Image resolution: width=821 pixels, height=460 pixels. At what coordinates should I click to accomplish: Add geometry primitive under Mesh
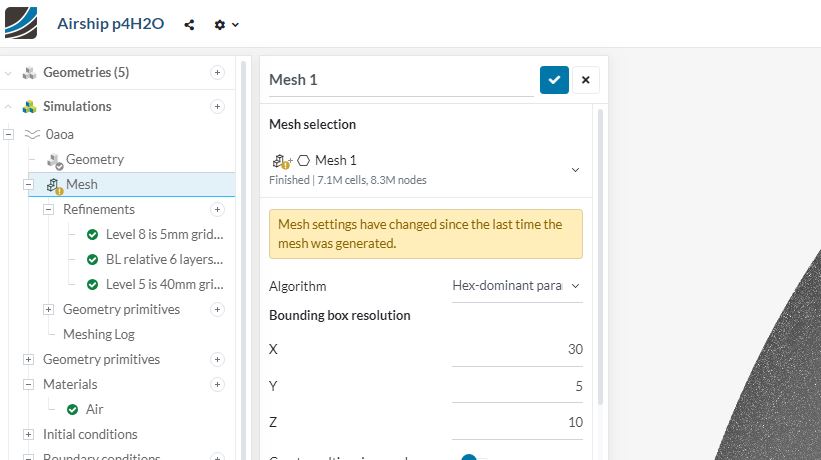(x=217, y=309)
